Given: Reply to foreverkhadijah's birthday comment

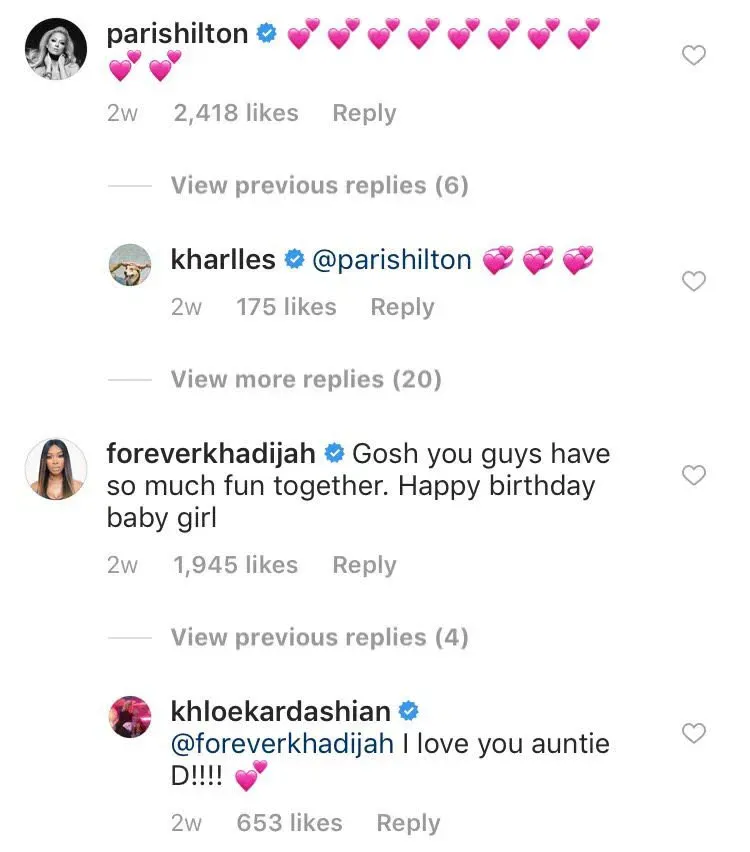Looking at the screenshot, I should click(x=364, y=565).
